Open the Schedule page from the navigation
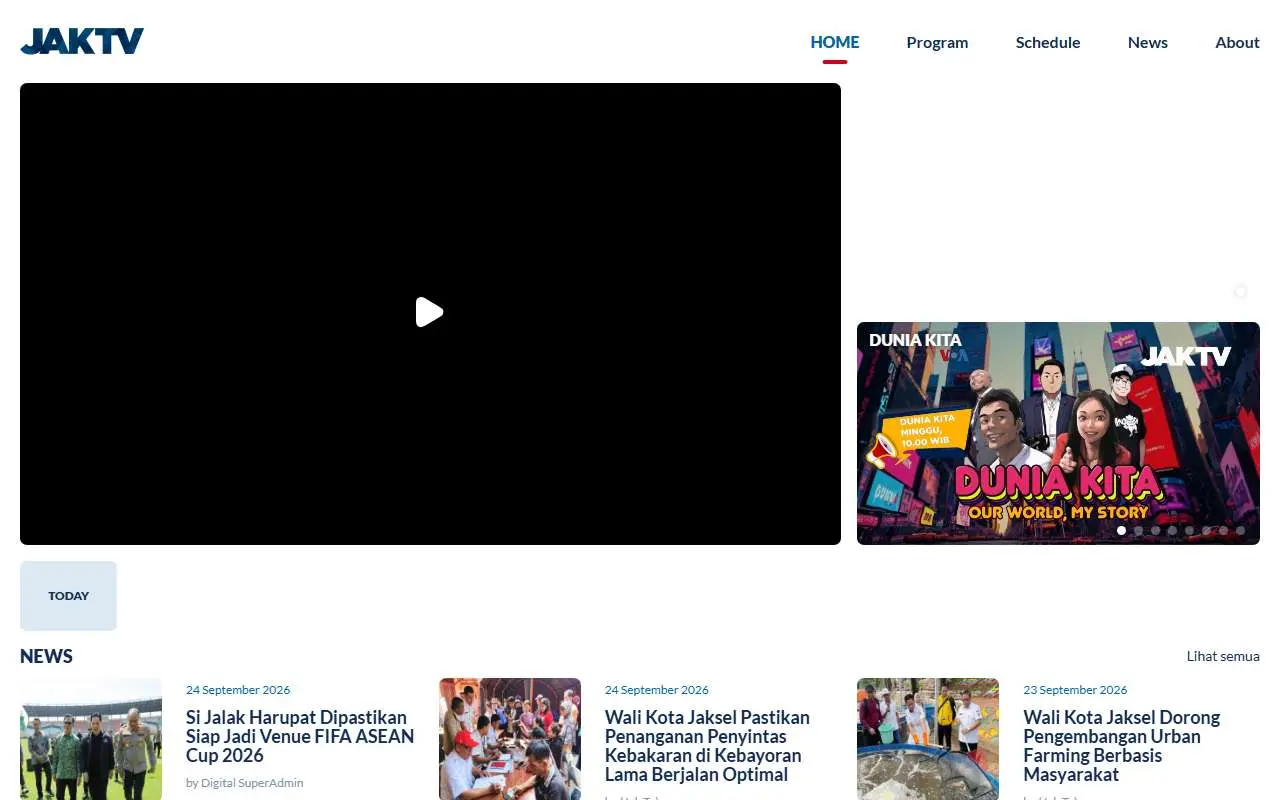 click(x=1048, y=42)
